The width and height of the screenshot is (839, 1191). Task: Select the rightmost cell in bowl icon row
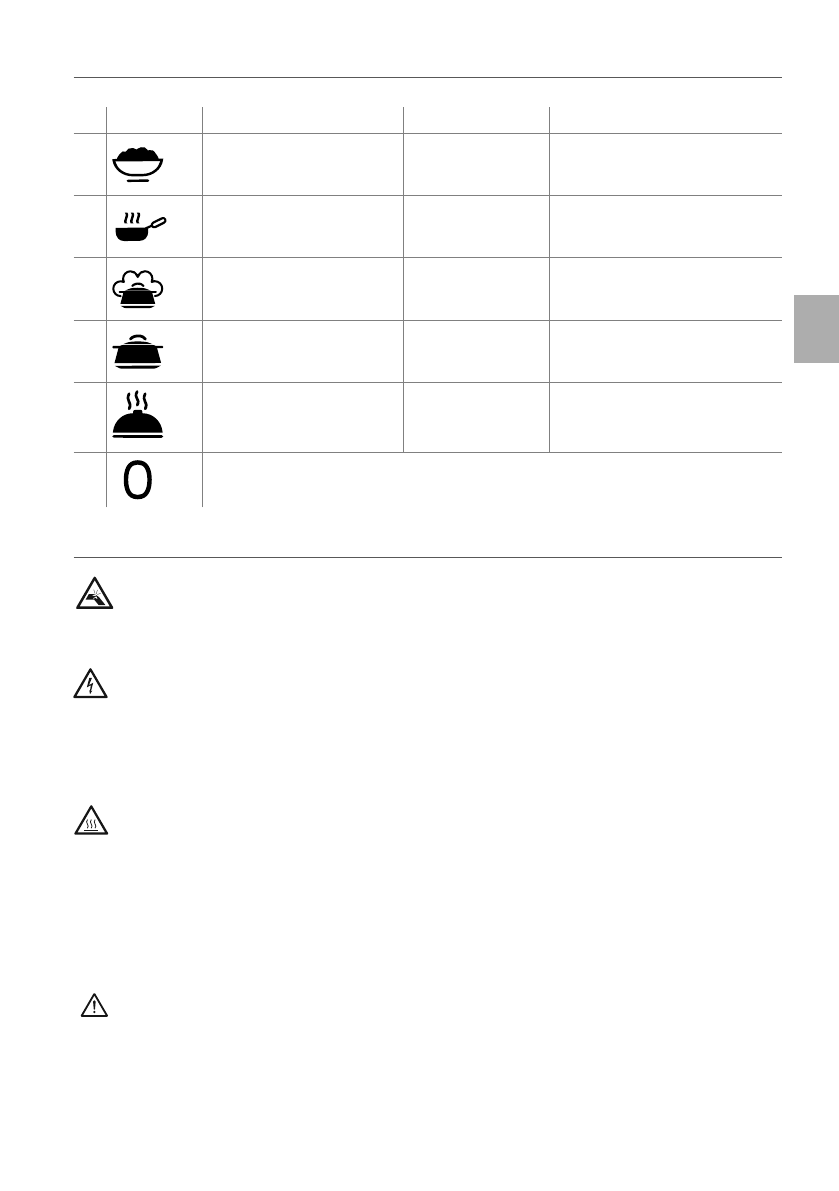[x=664, y=163]
